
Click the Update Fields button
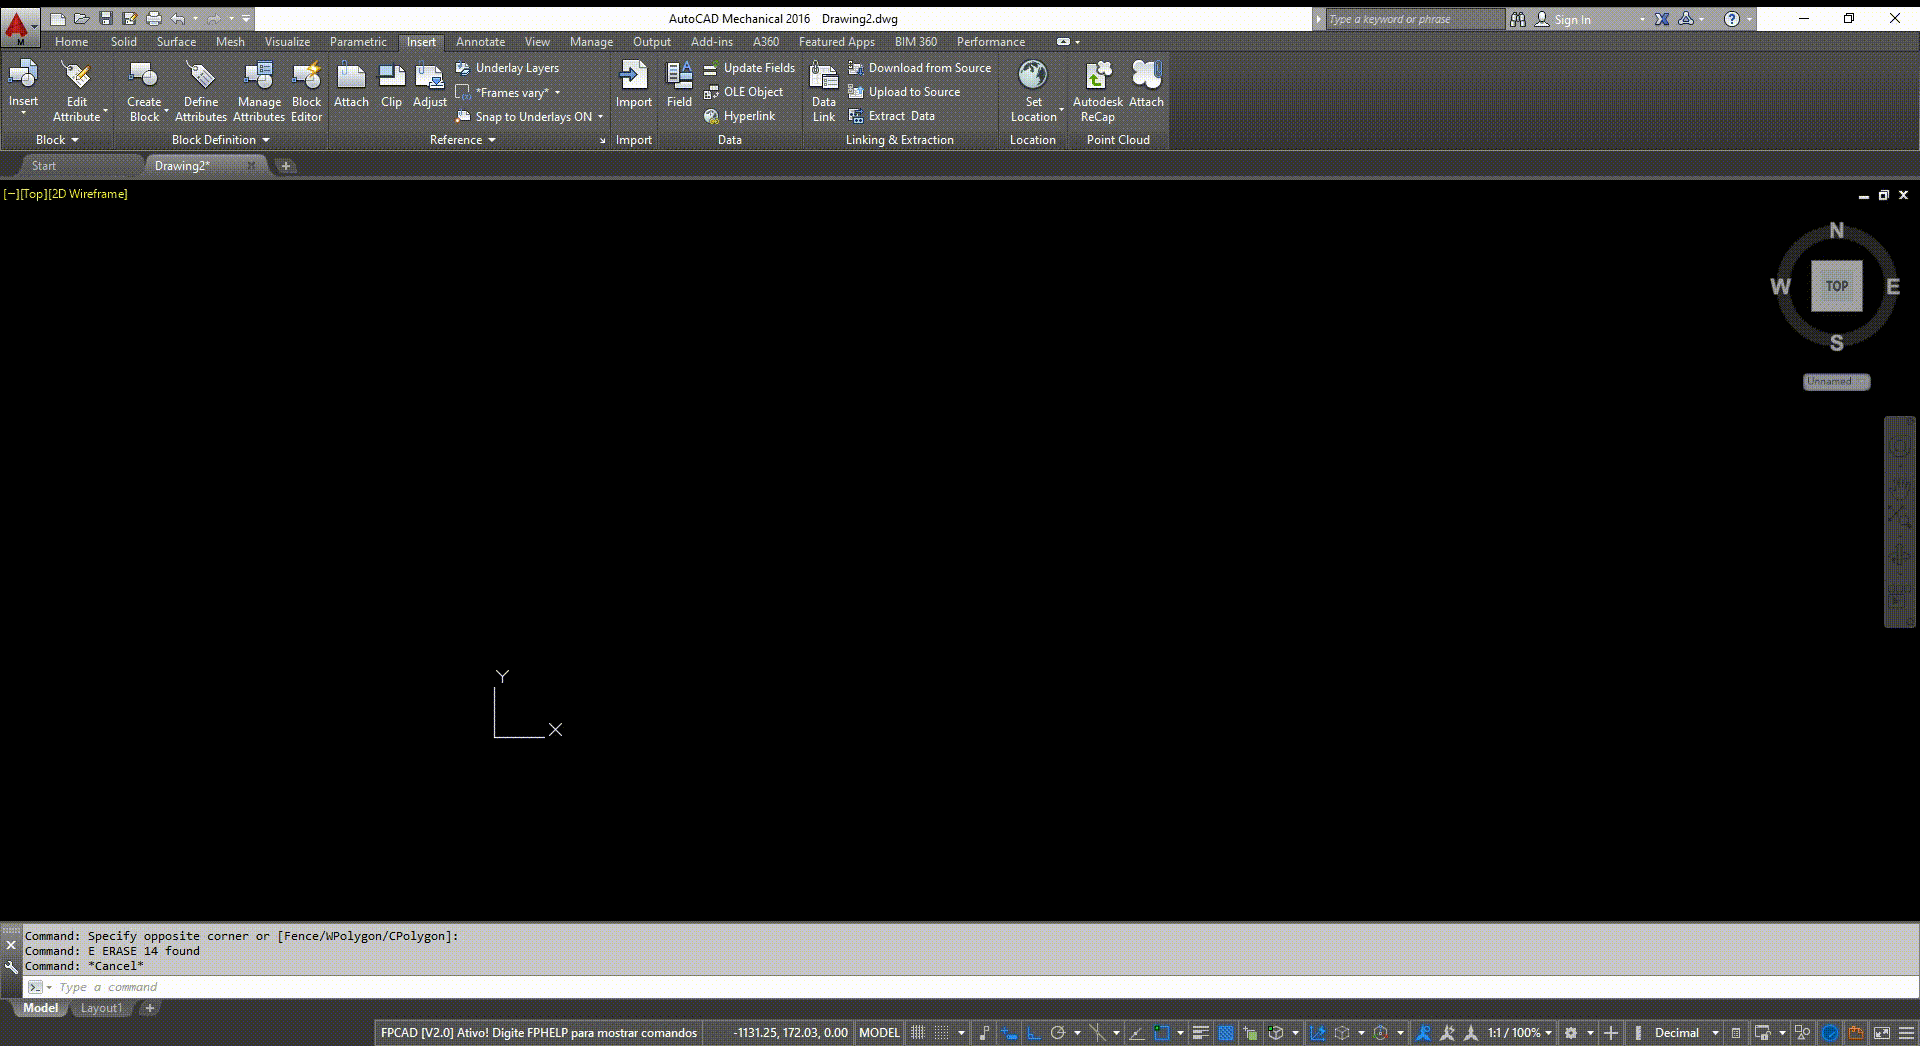(x=756, y=67)
